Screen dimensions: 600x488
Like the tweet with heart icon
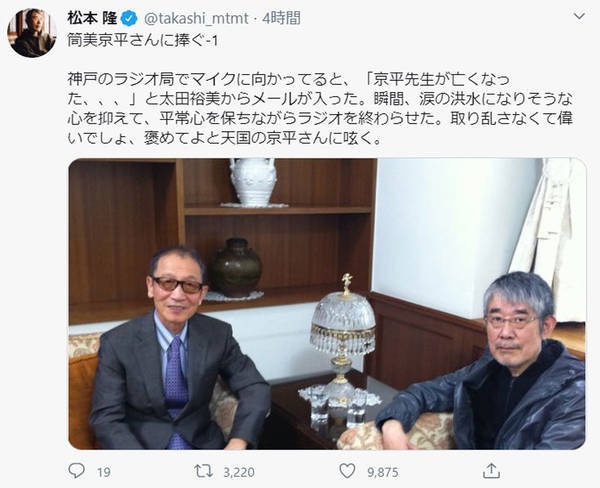347,471
